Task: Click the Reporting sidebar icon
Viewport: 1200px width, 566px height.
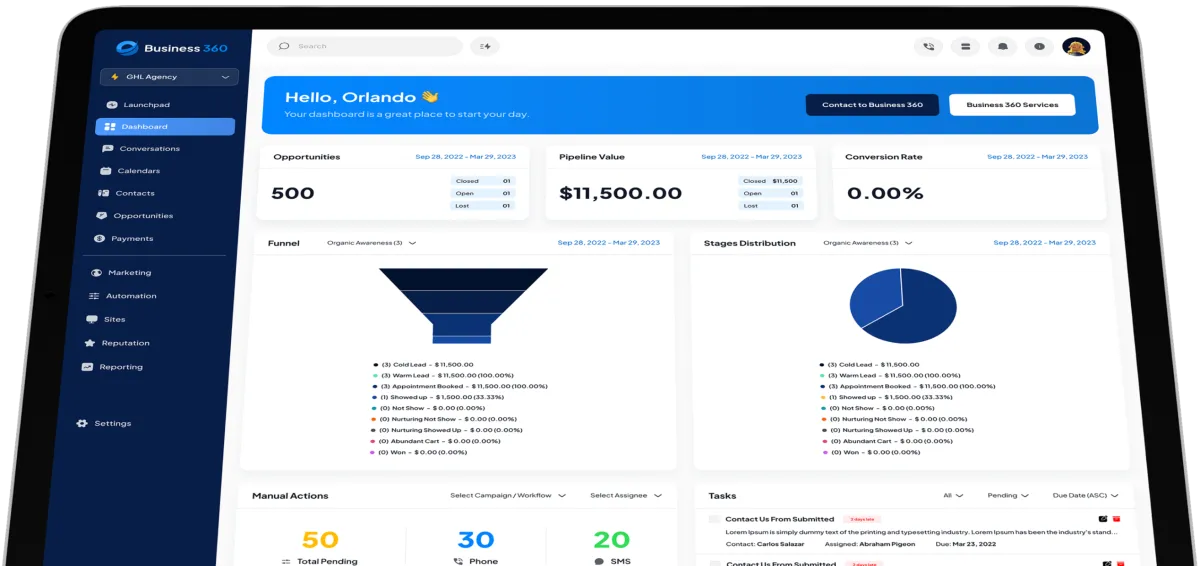Action: coord(87,367)
